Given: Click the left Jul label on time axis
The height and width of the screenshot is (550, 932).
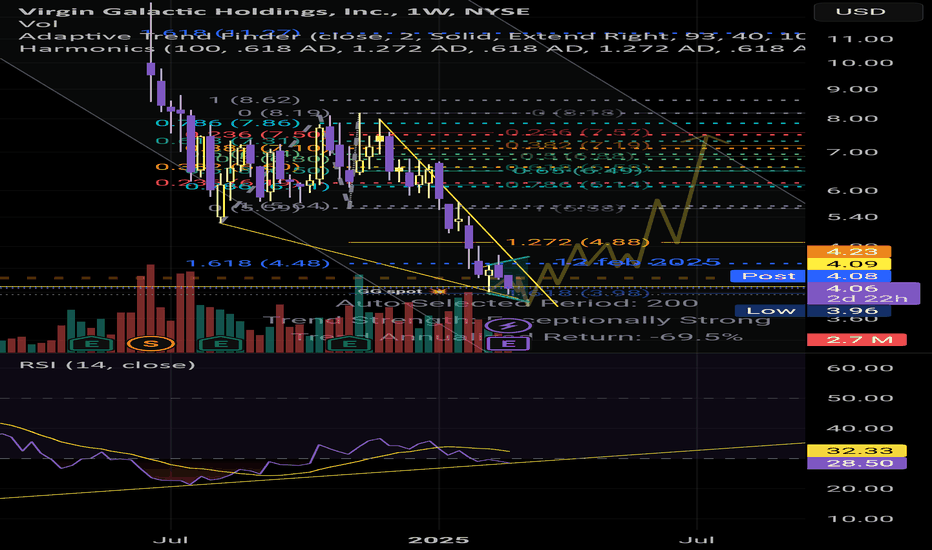Looking at the screenshot, I should click(x=171, y=540).
